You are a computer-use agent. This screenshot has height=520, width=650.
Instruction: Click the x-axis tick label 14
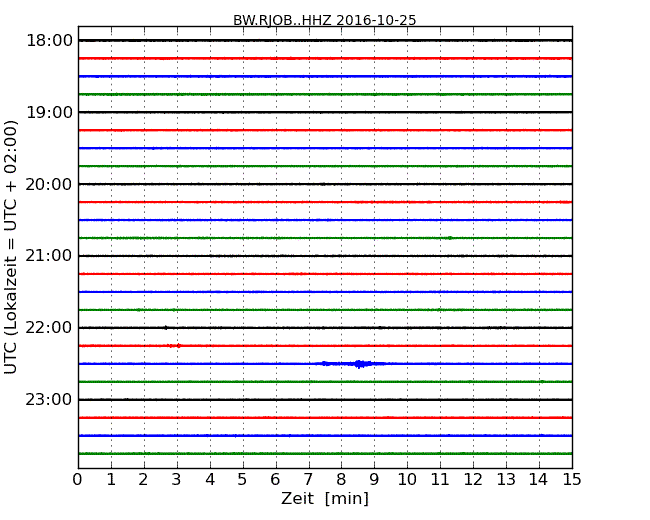(538, 479)
